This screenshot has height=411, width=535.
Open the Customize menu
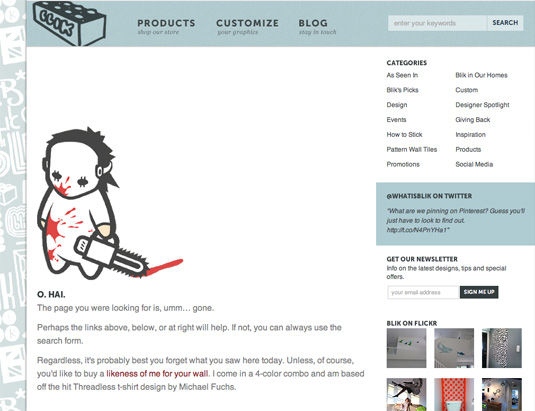(x=247, y=27)
